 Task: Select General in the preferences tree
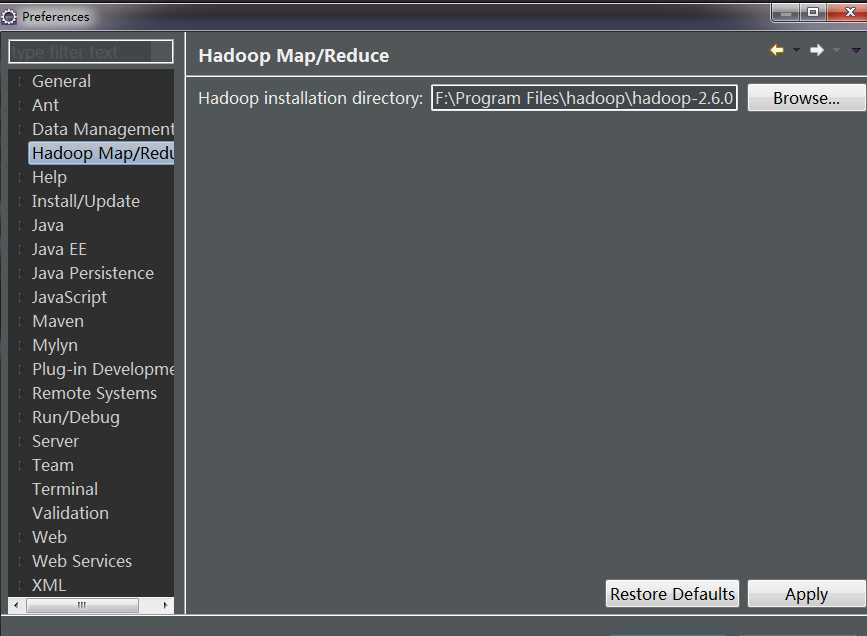(x=61, y=81)
